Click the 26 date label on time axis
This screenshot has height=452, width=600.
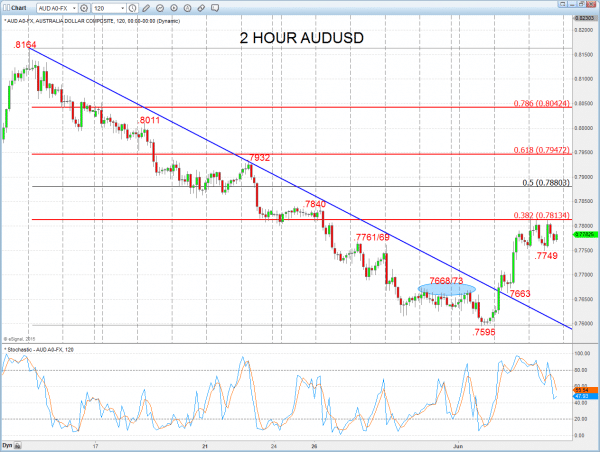click(x=315, y=446)
